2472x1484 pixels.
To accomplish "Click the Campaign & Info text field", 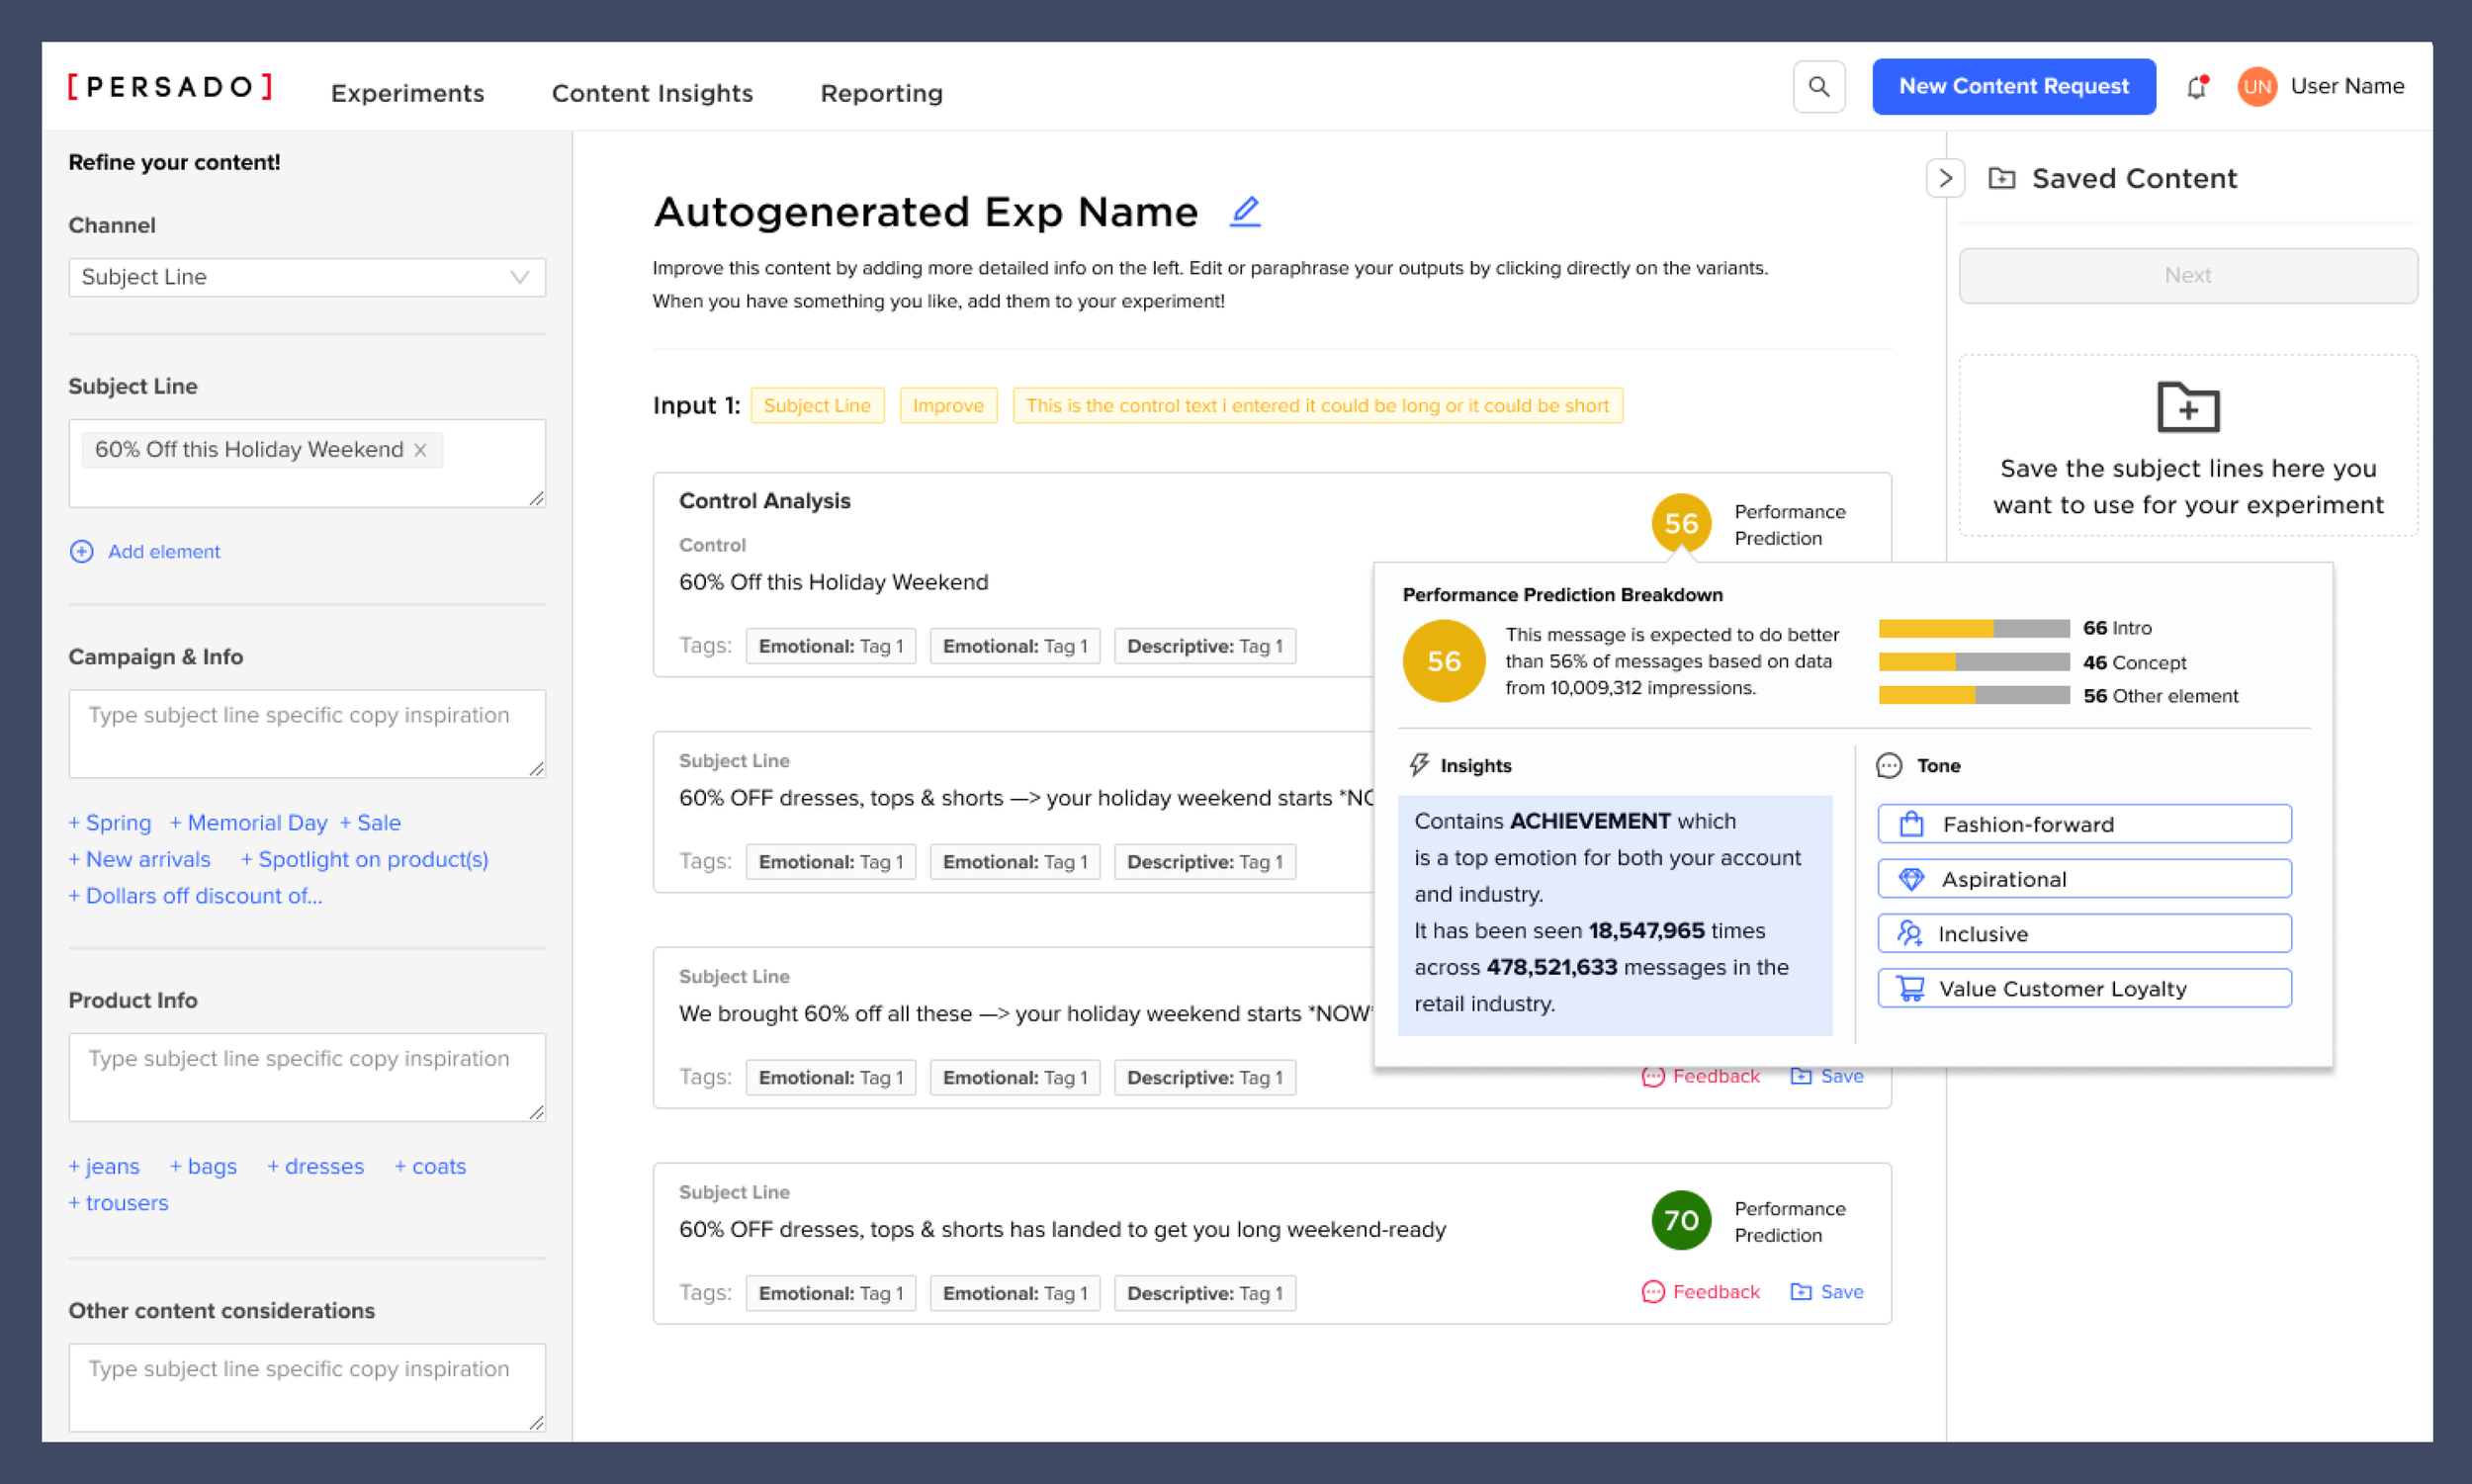I will (x=307, y=733).
